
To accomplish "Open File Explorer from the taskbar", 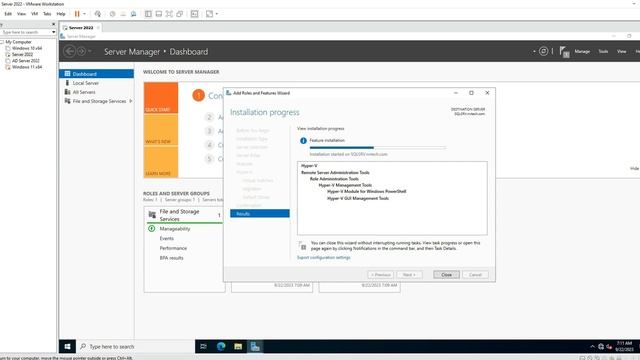I will [x=238, y=347].
